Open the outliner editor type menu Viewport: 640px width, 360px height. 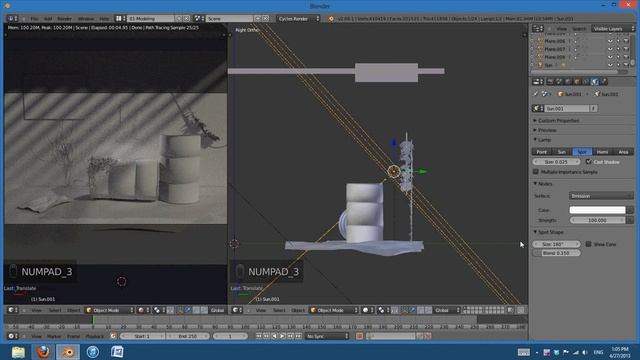point(537,29)
